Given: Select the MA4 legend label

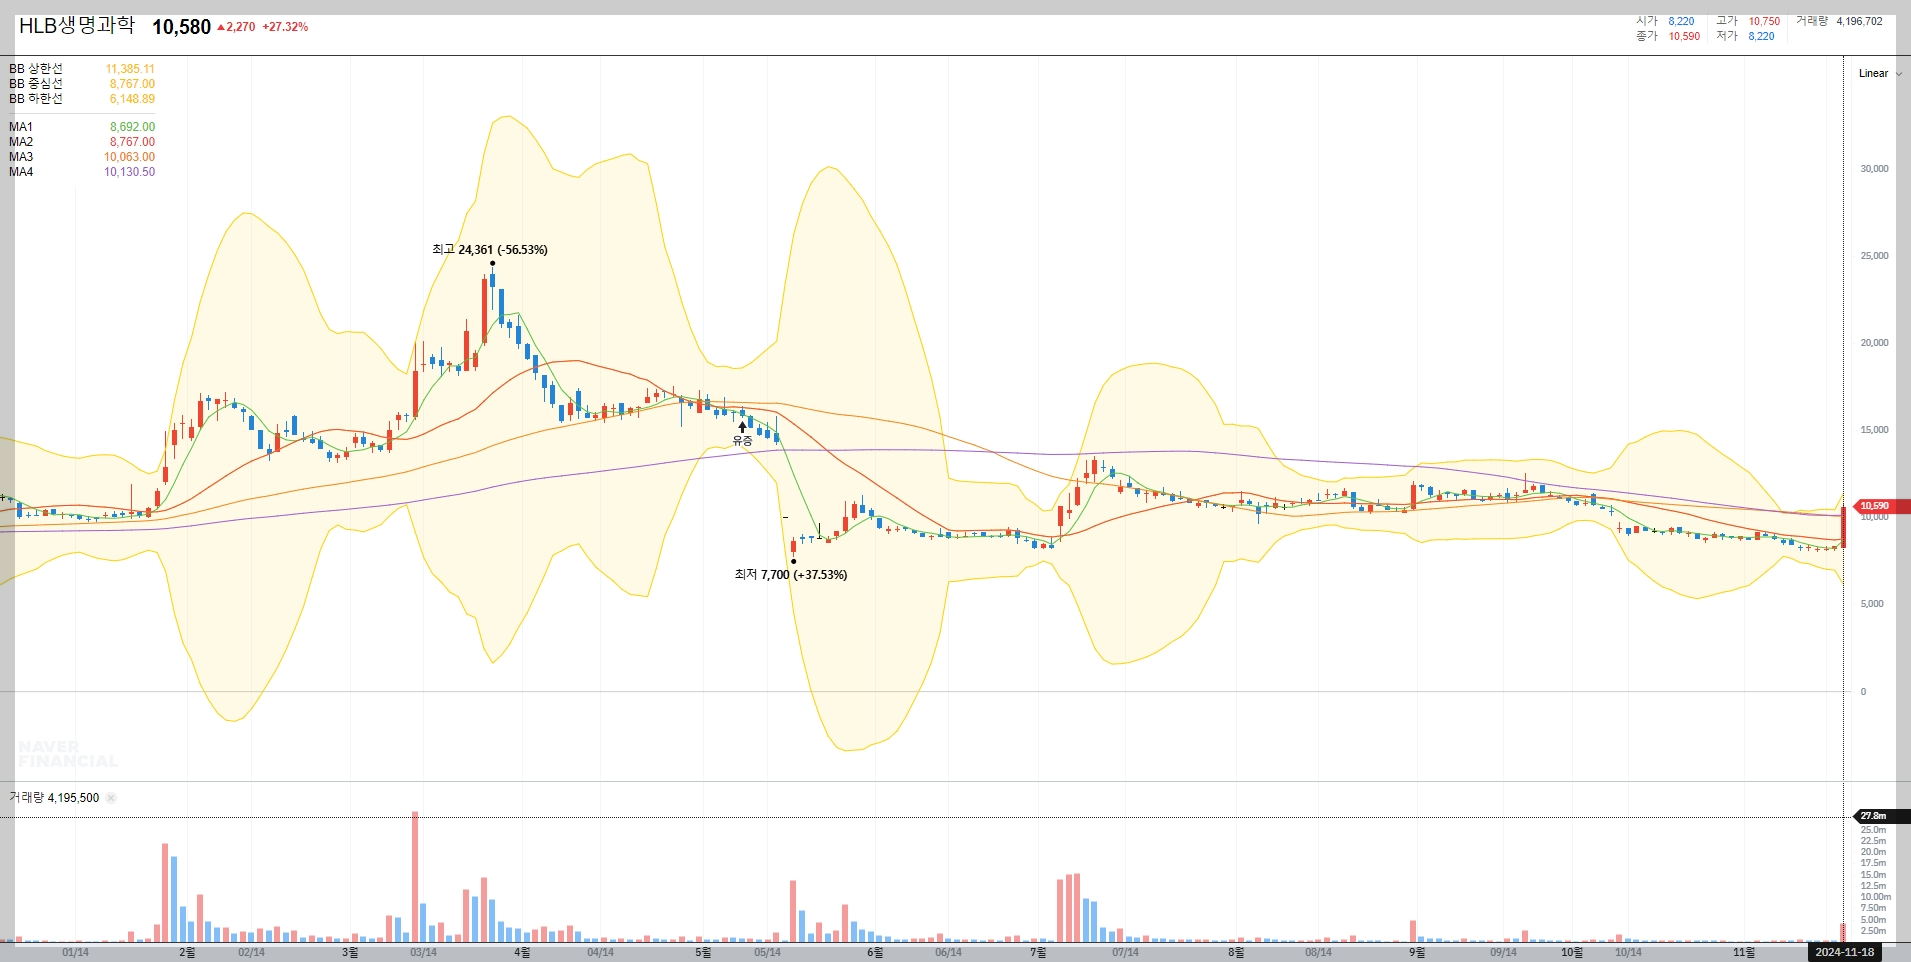Looking at the screenshot, I should click(21, 172).
